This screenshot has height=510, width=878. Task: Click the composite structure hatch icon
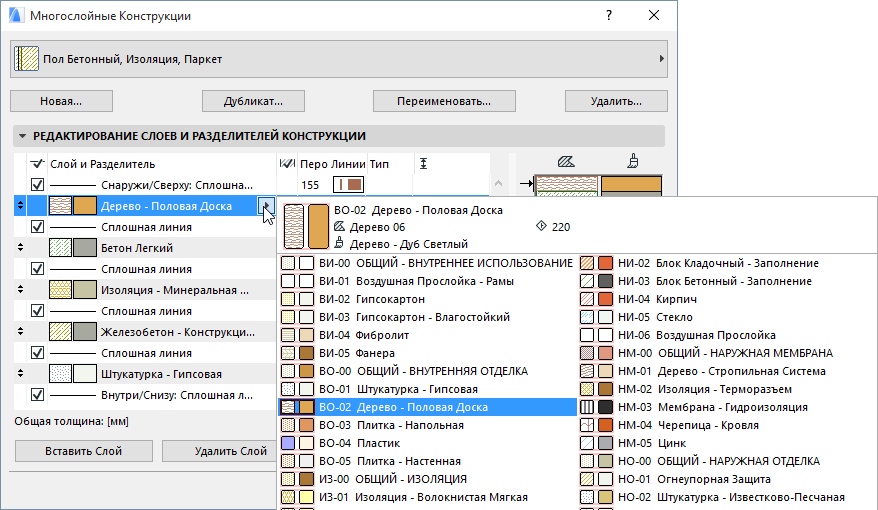tap(27, 59)
